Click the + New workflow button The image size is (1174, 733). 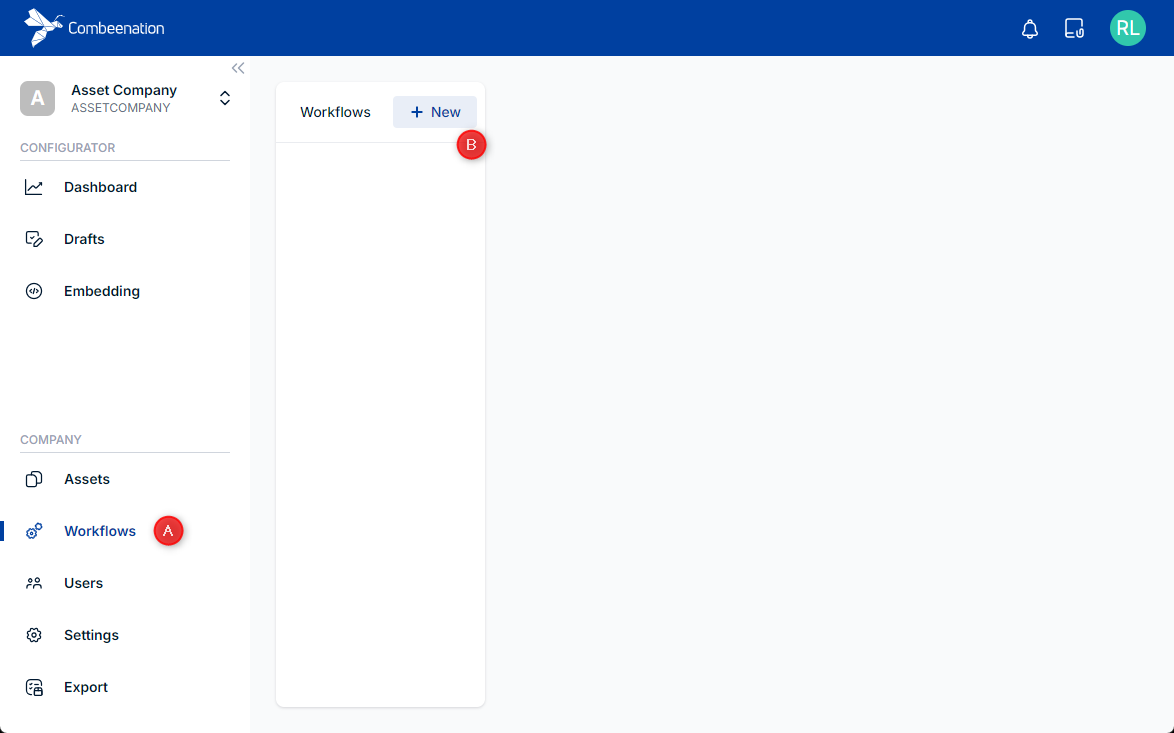click(434, 112)
